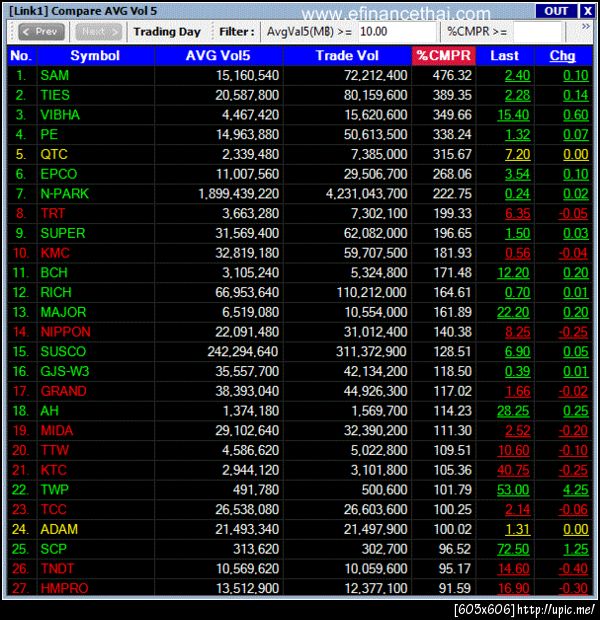Close the Compare AVG Vol 5 window
Screen dimensions: 600x620
tap(587, 11)
